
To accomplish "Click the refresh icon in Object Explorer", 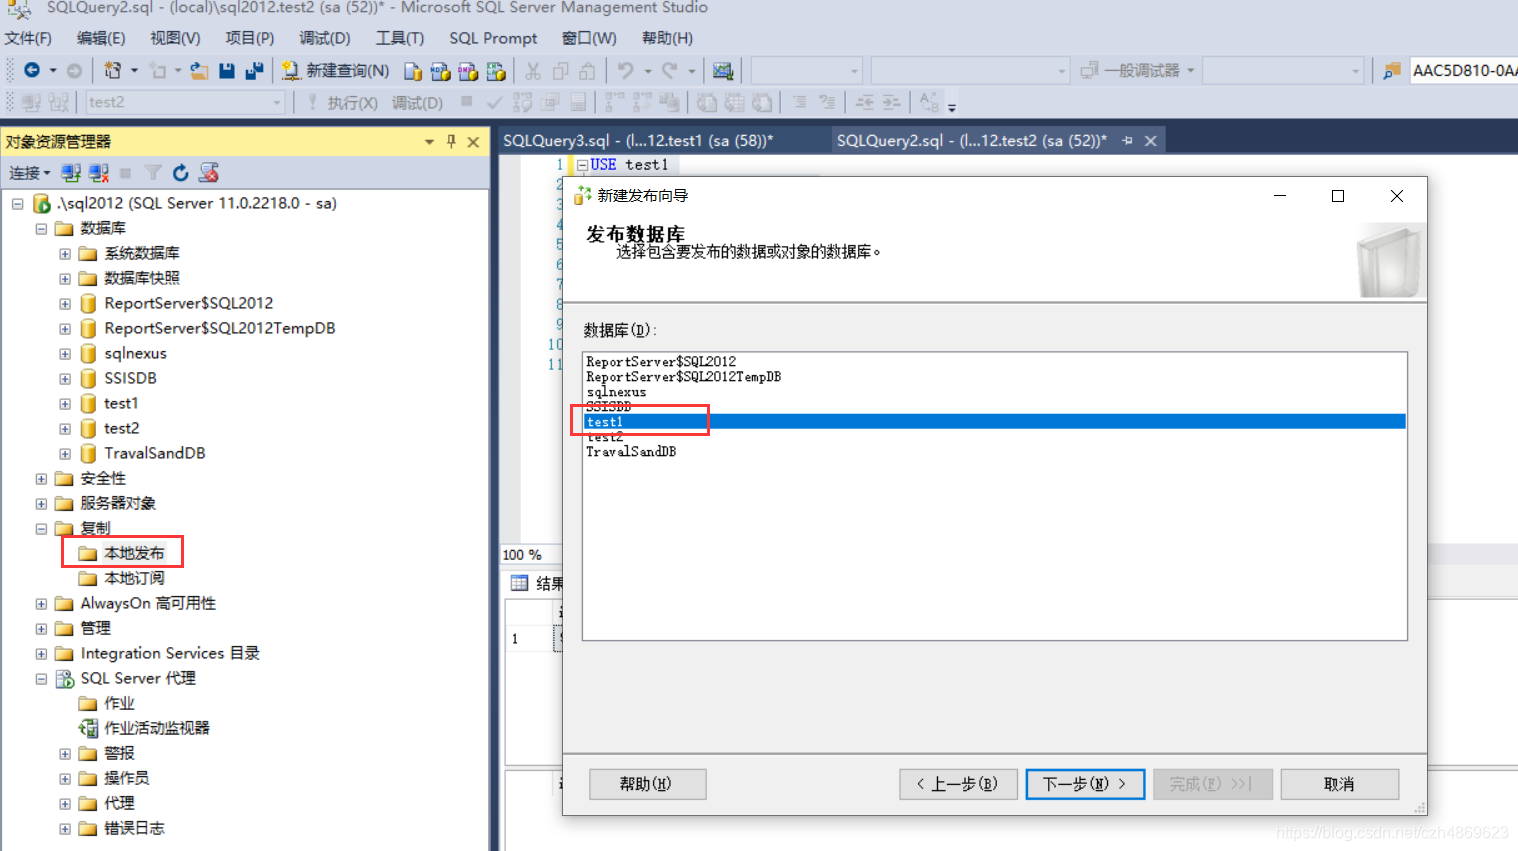I will click(181, 173).
